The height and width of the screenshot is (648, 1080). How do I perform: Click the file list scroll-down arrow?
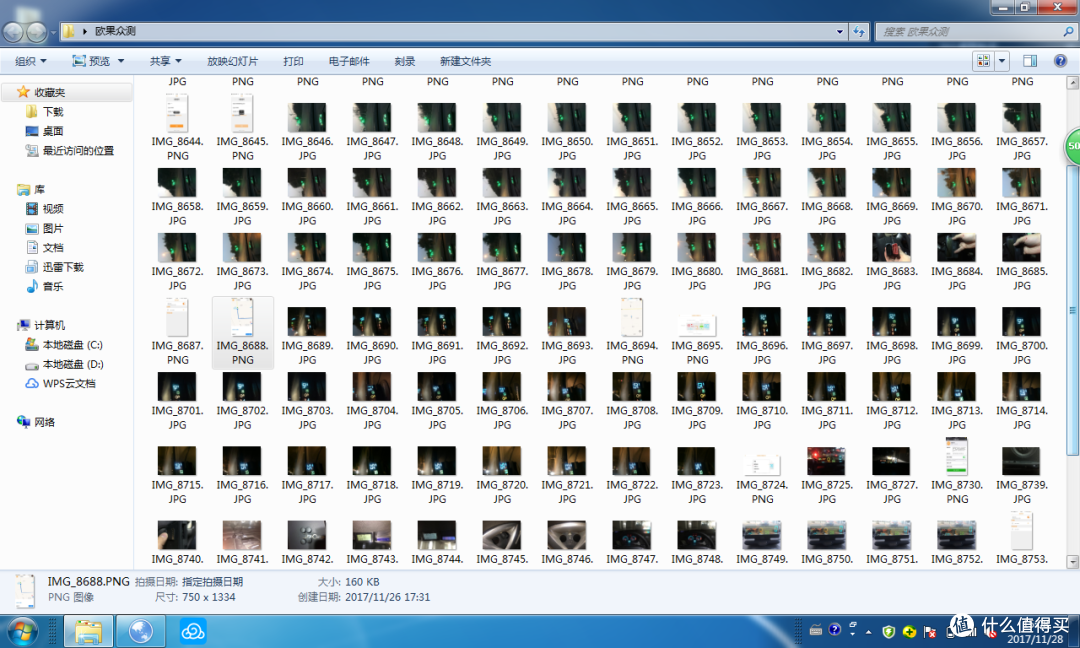pyautogui.click(x=1072, y=562)
